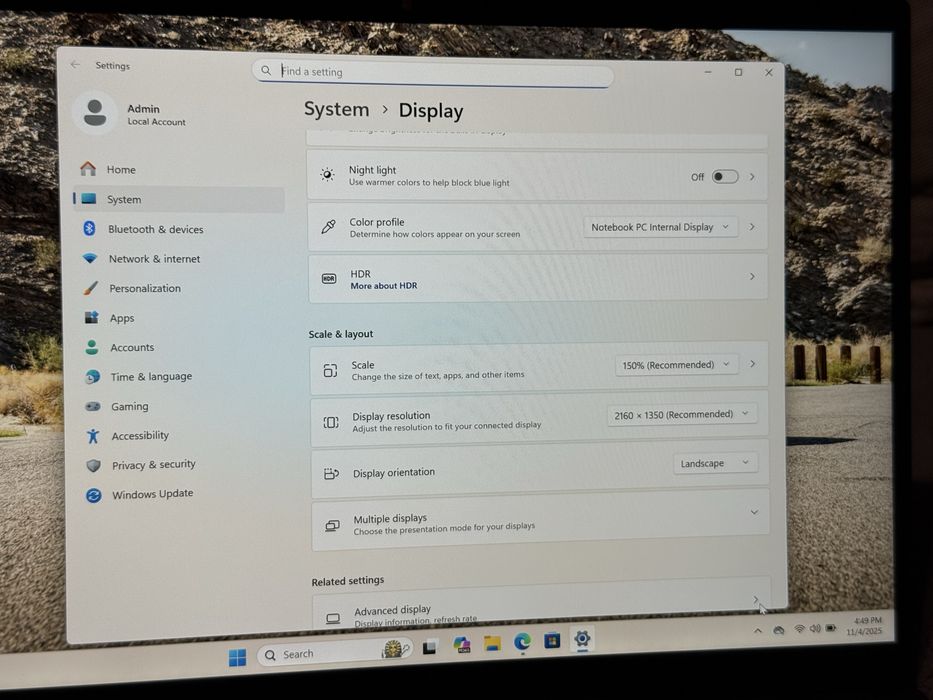Open Microsoft Store from taskbar
The height and width of the screenshot is (700, 933).
(x=552, y=640)
